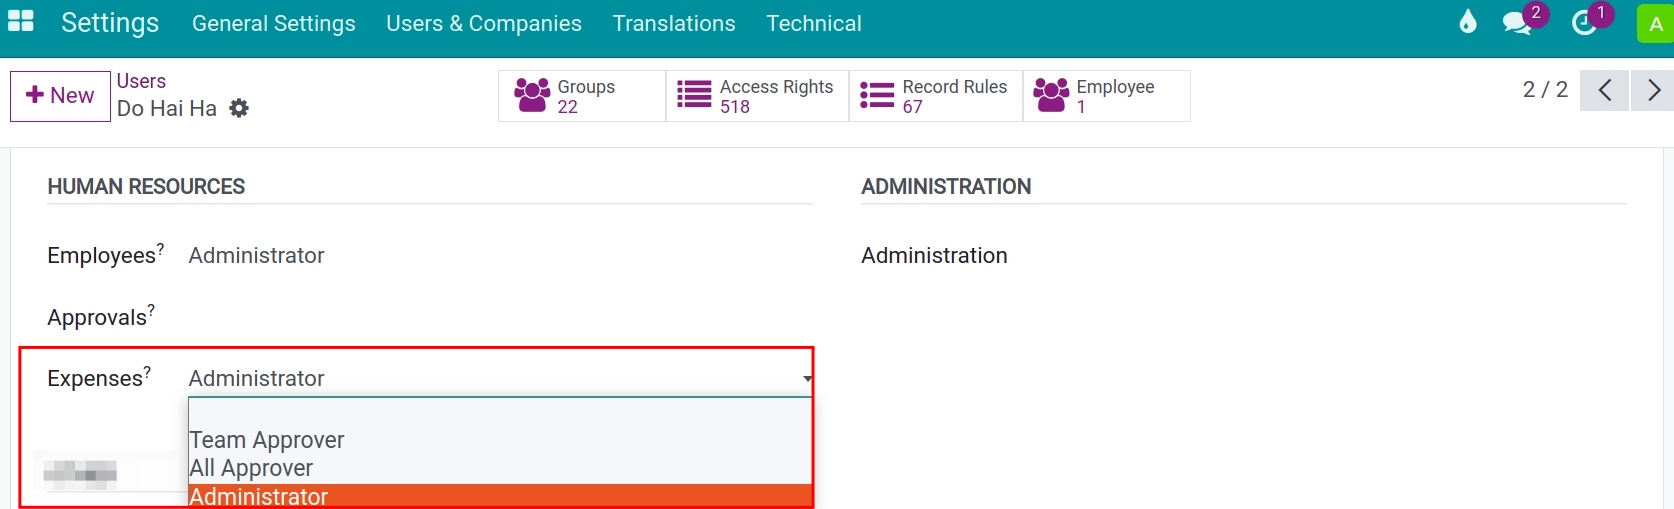
Task: Open the Groups 22 stat button
Action: click(582, 96)
